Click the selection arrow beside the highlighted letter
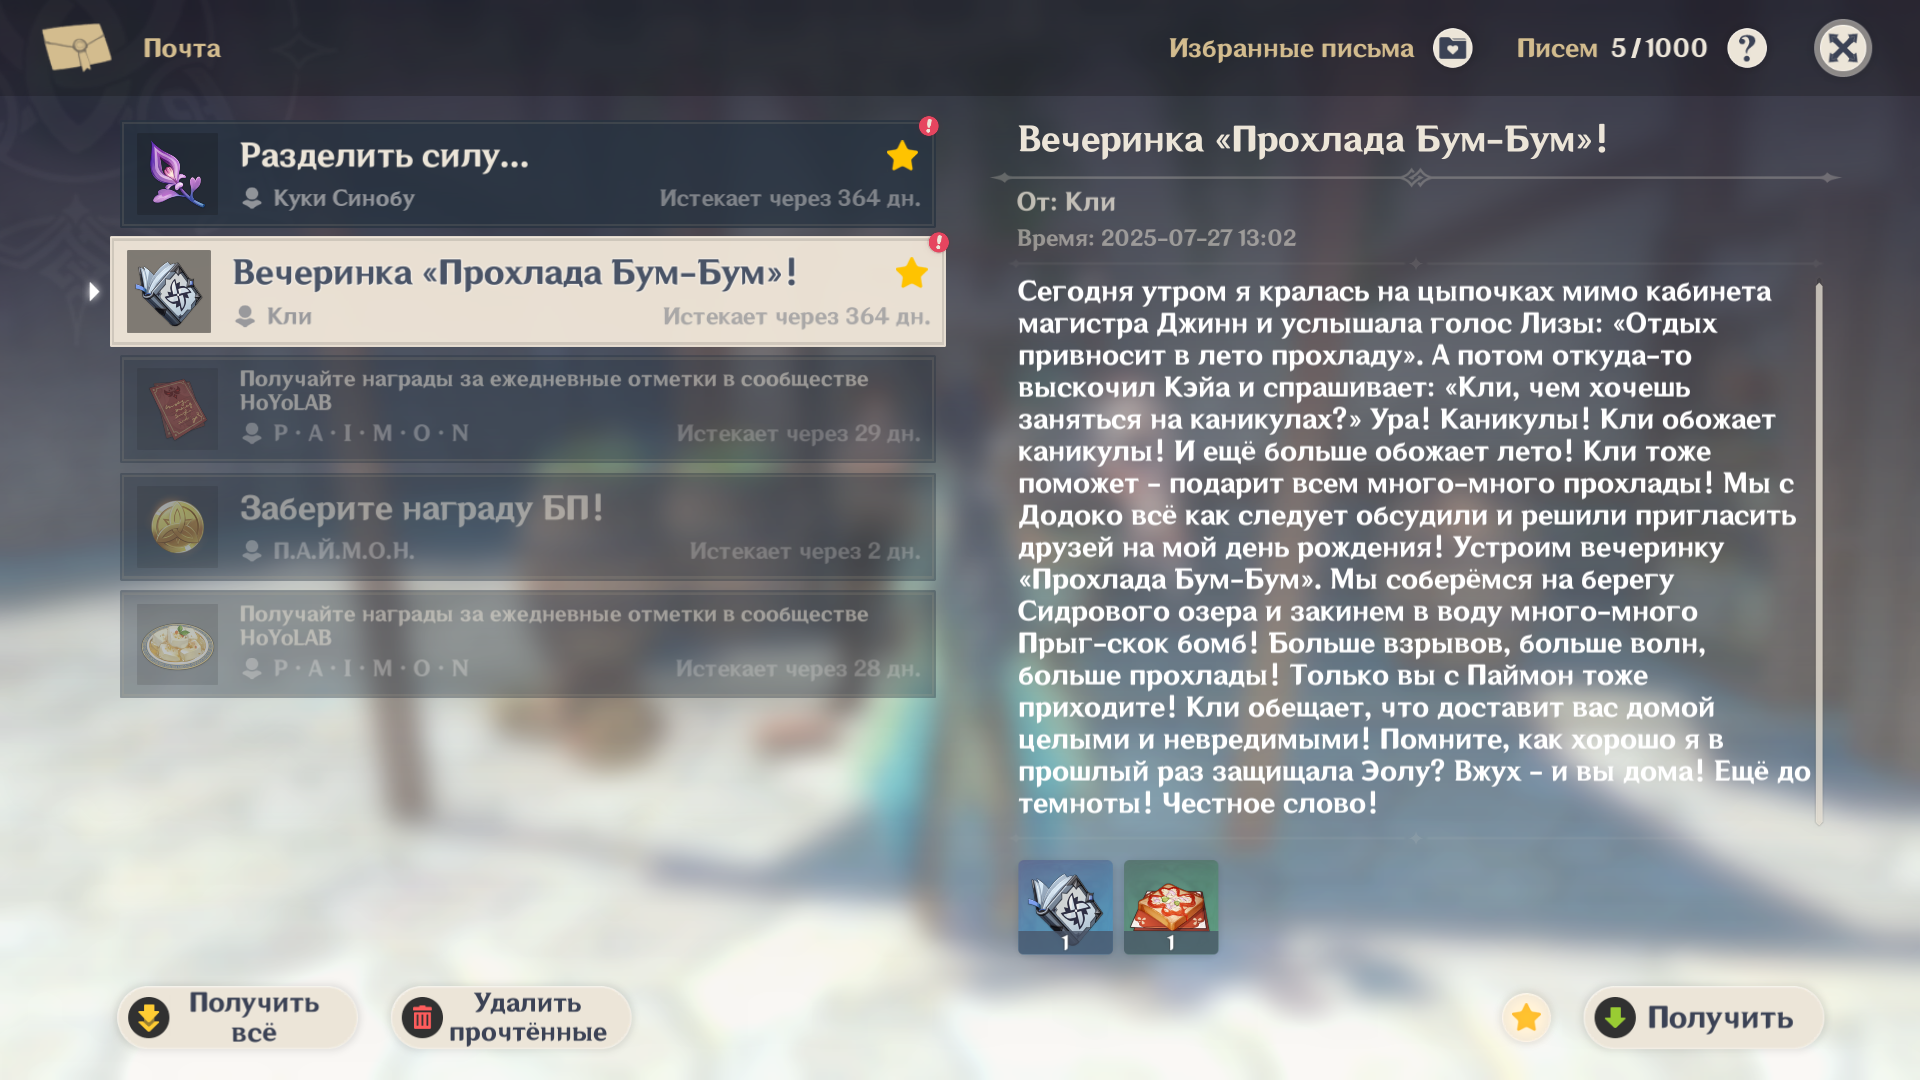 (x=94, y=291)
